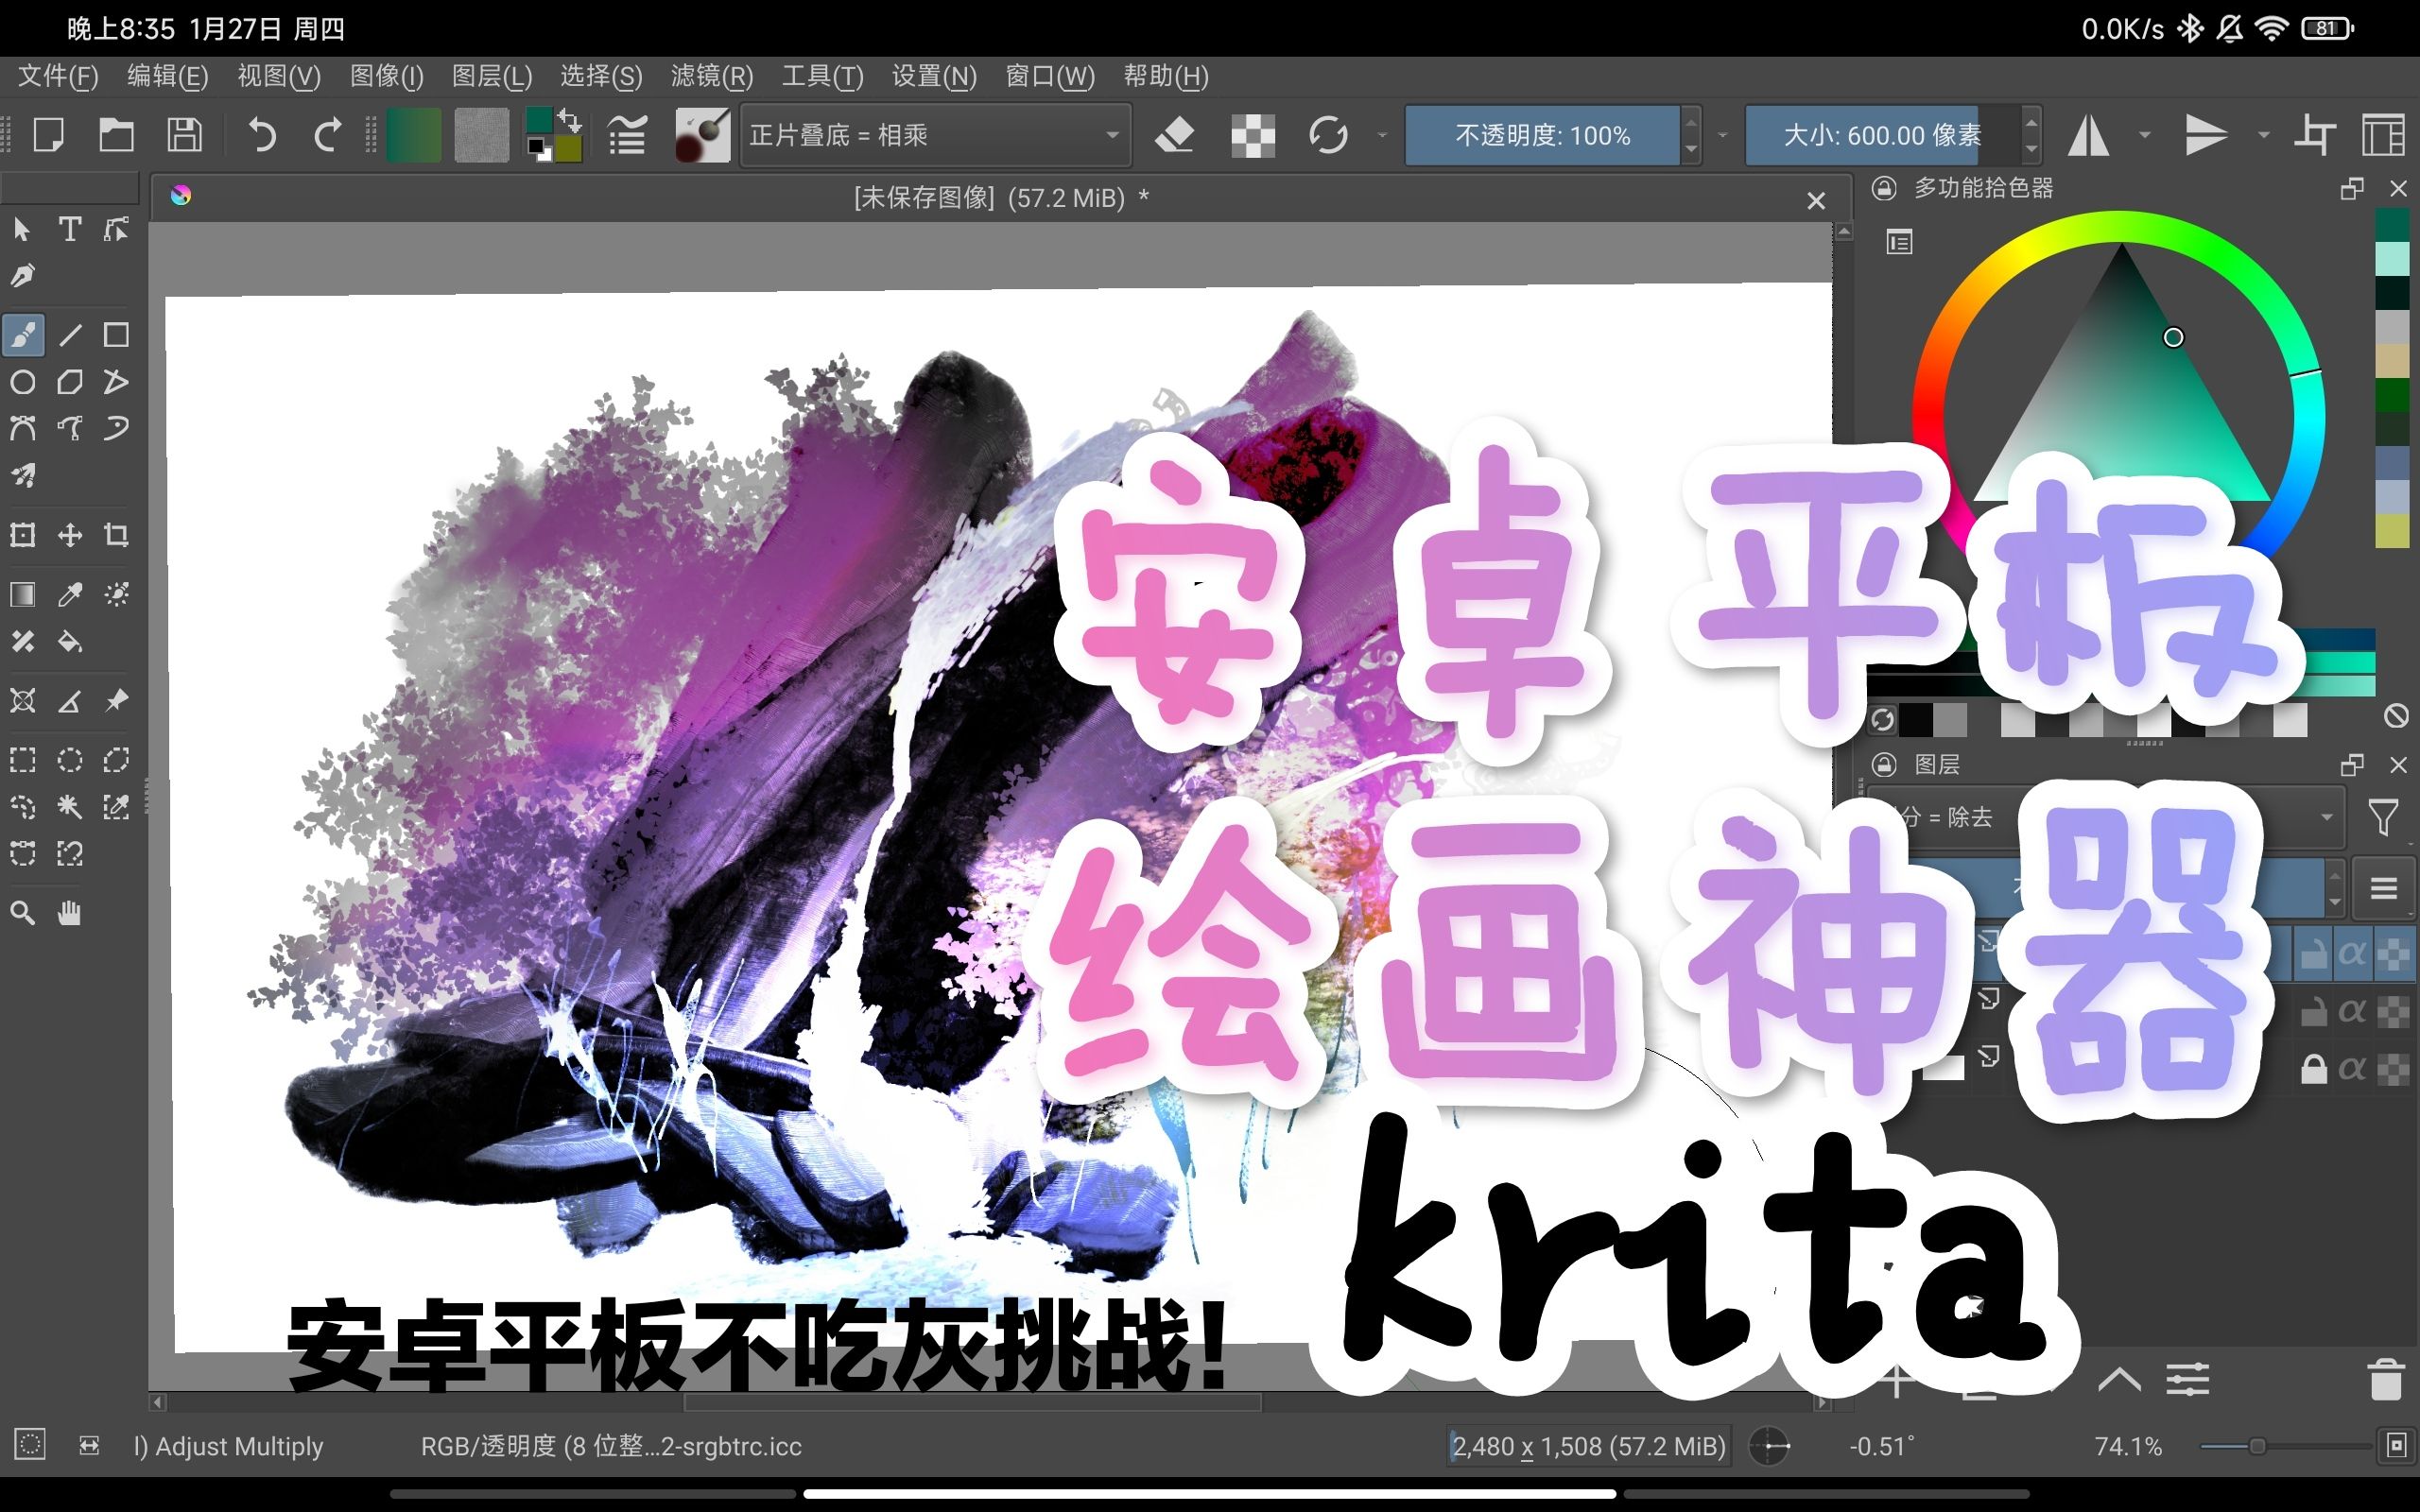Screen dimensions: 2420x1512
Task: Select the Rectangular Selection tool
Action: (22, 760)
